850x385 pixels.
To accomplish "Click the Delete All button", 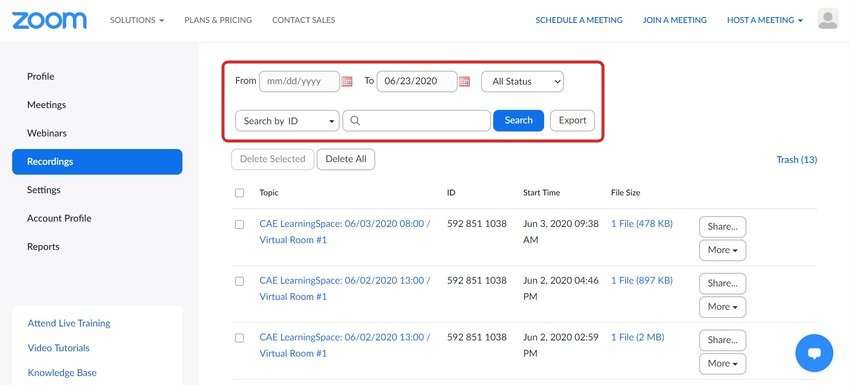I will tap(346, 159).
